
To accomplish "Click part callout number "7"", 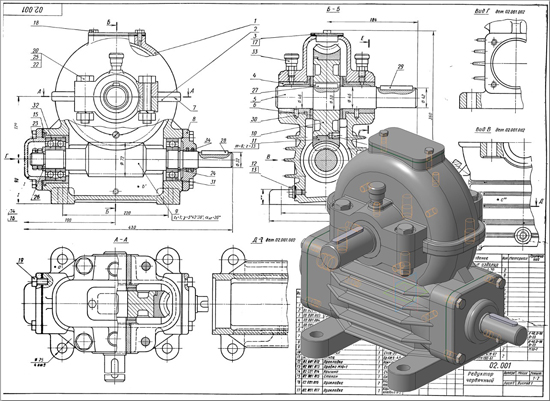I will (x=194, y=107).
